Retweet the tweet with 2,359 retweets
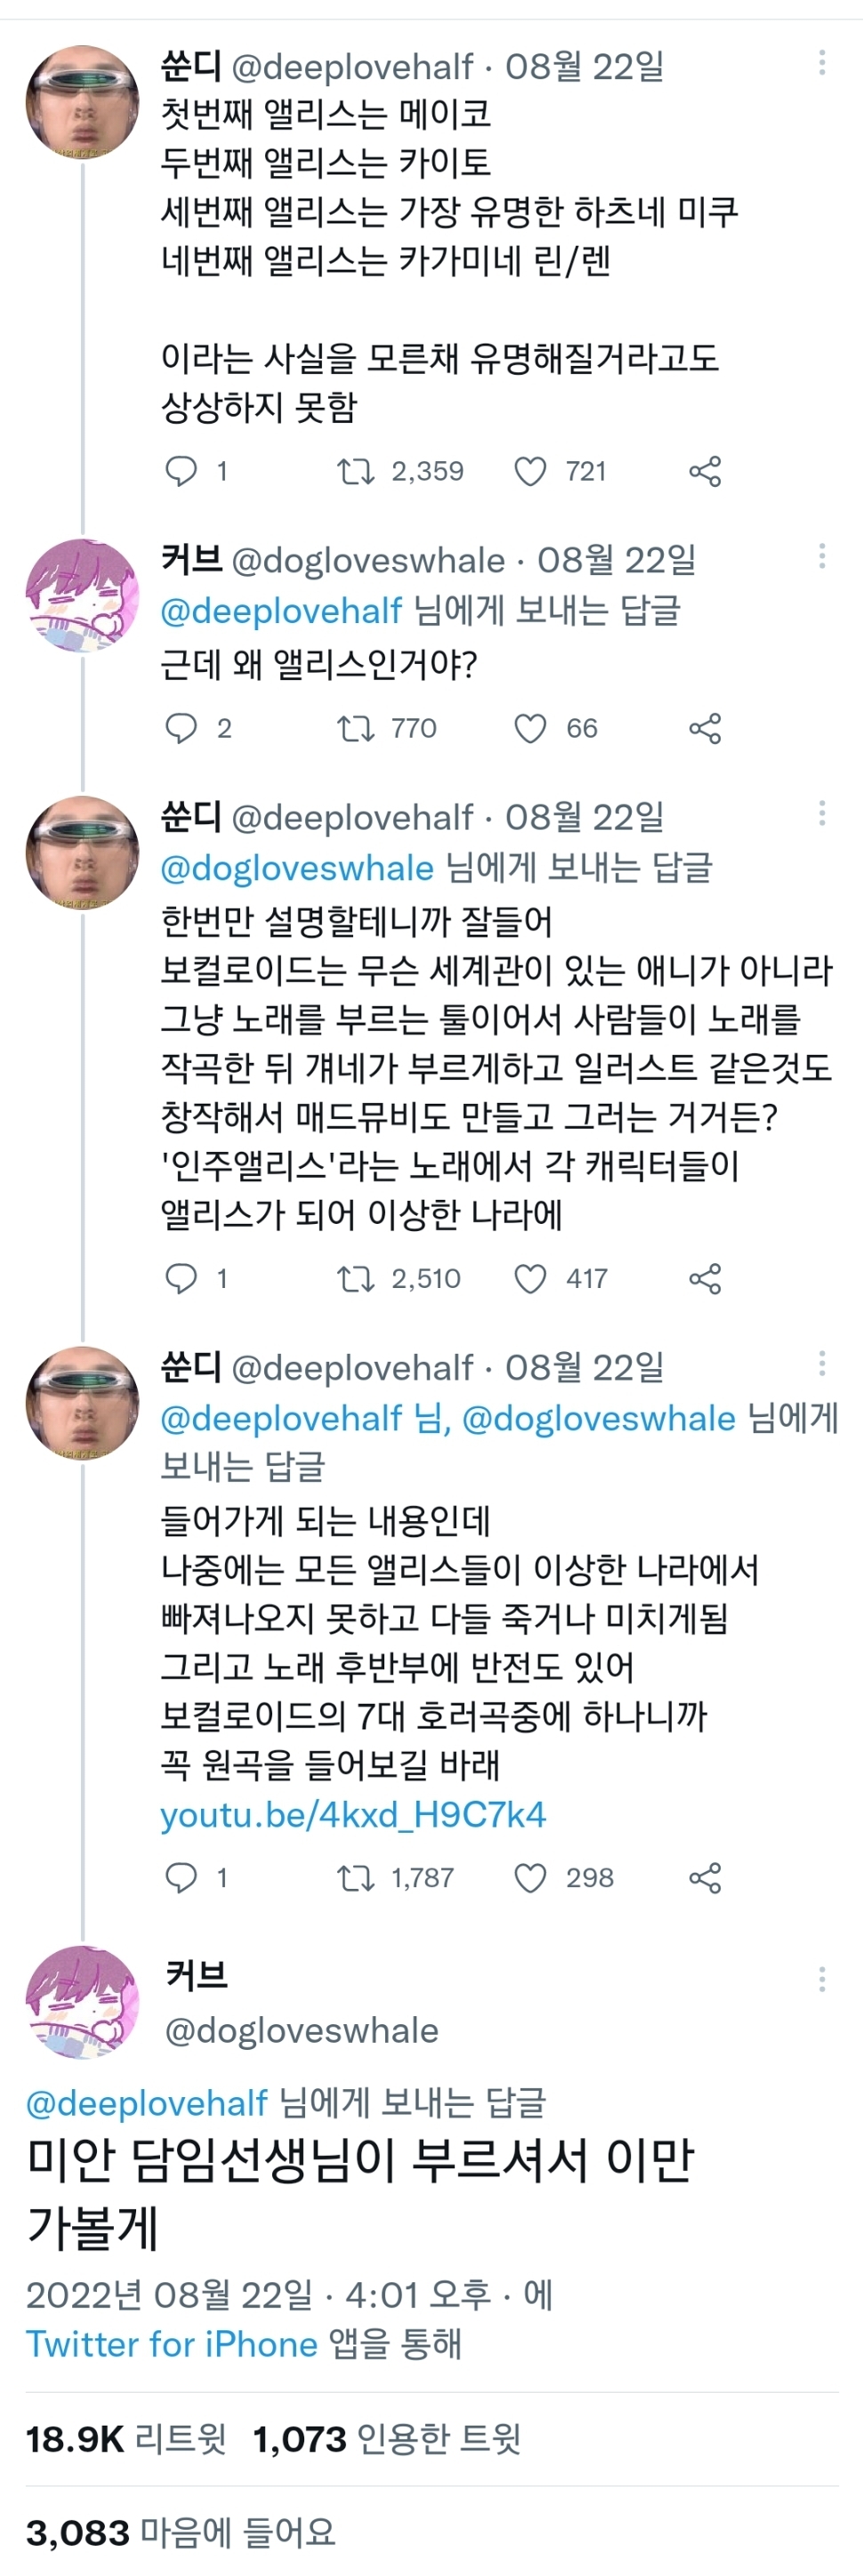Viewport: 863px width, 2576px height. pos(355,471)
